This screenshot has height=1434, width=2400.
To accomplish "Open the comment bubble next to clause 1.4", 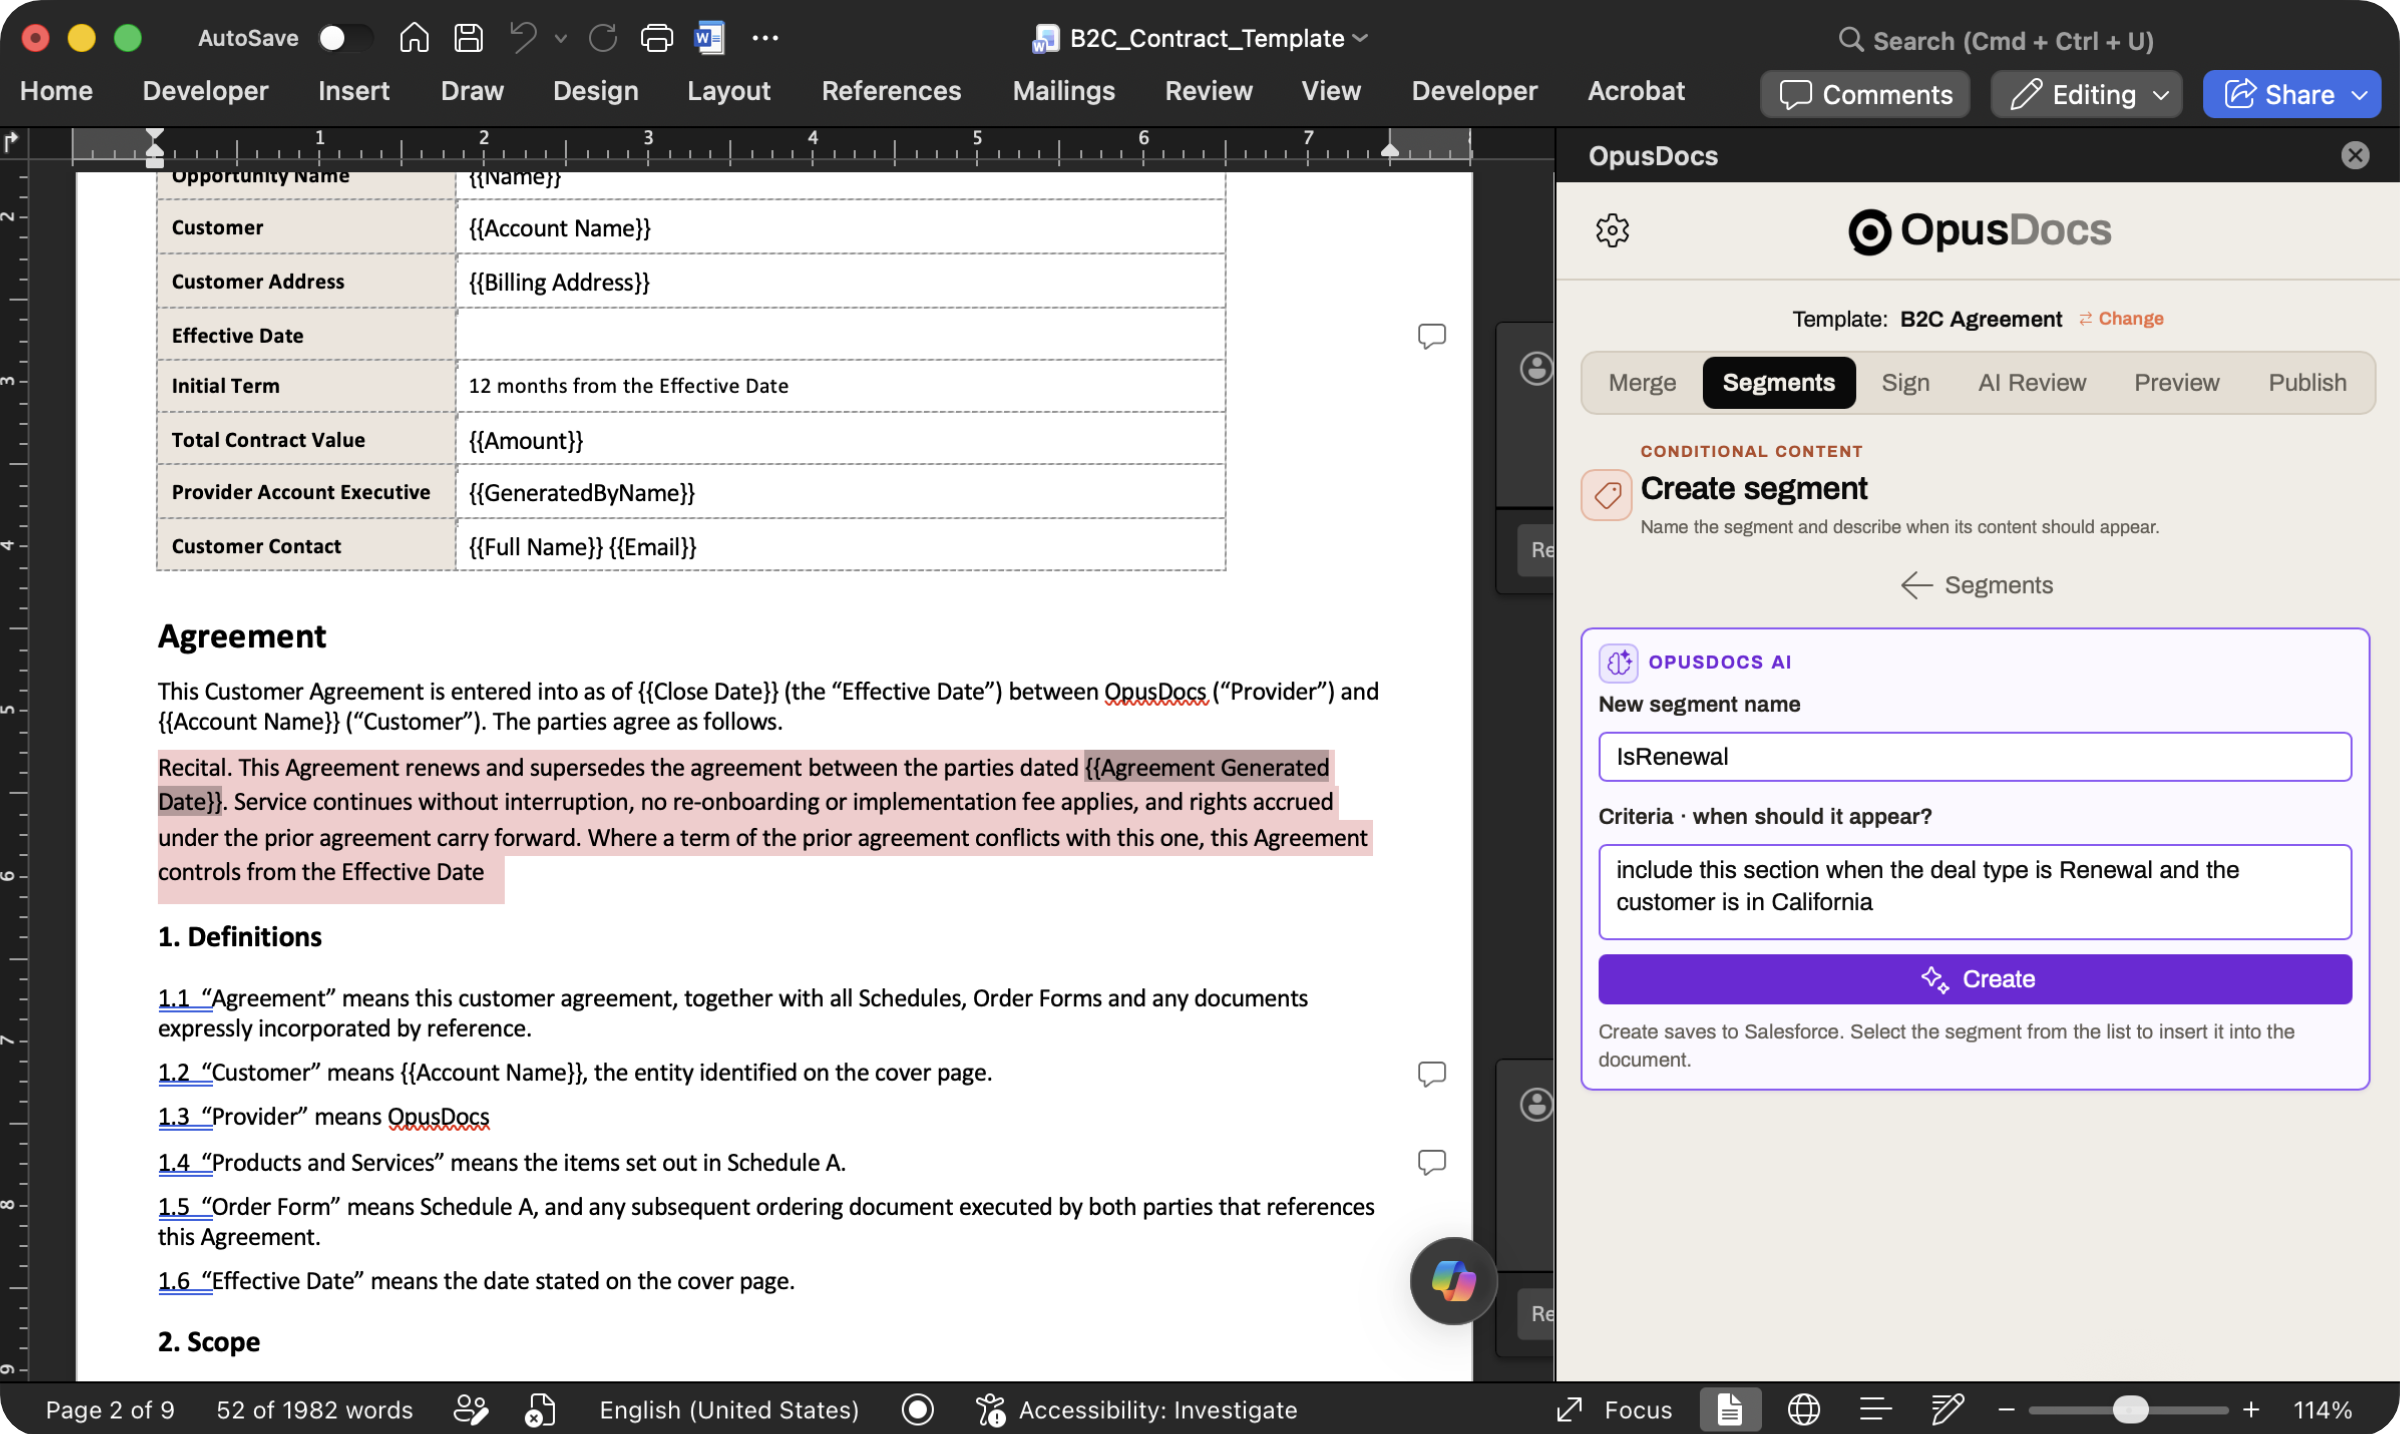I will 1431,1162.
